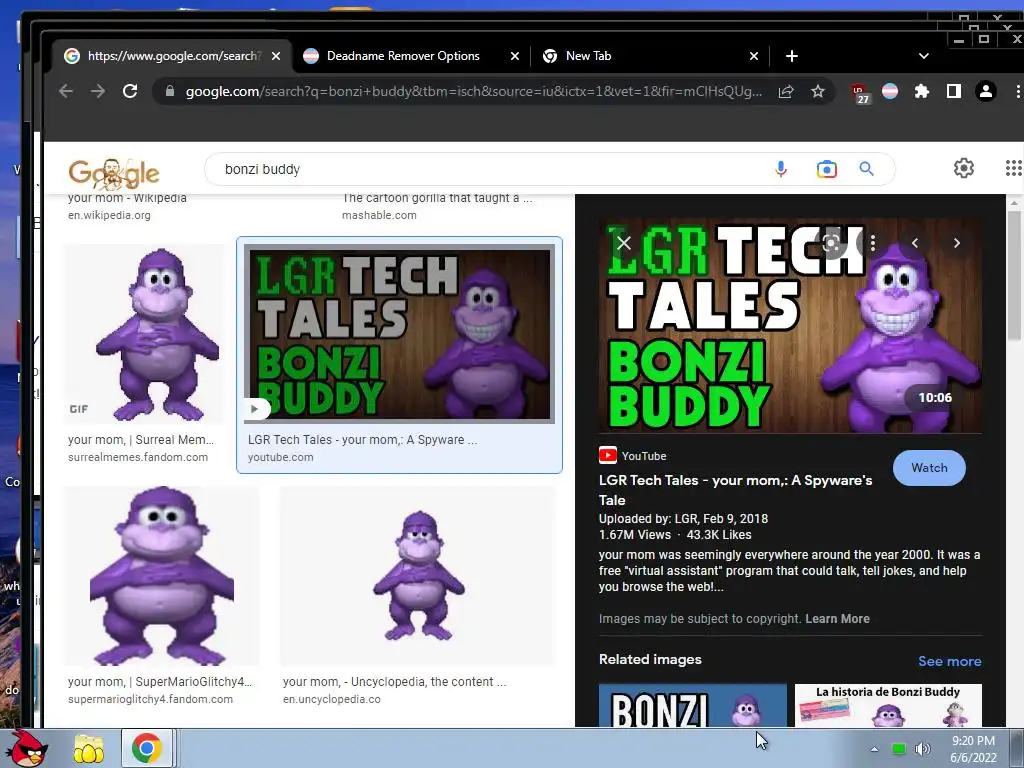
Task: Switch to the Google search tab
Action: point(171,56)
